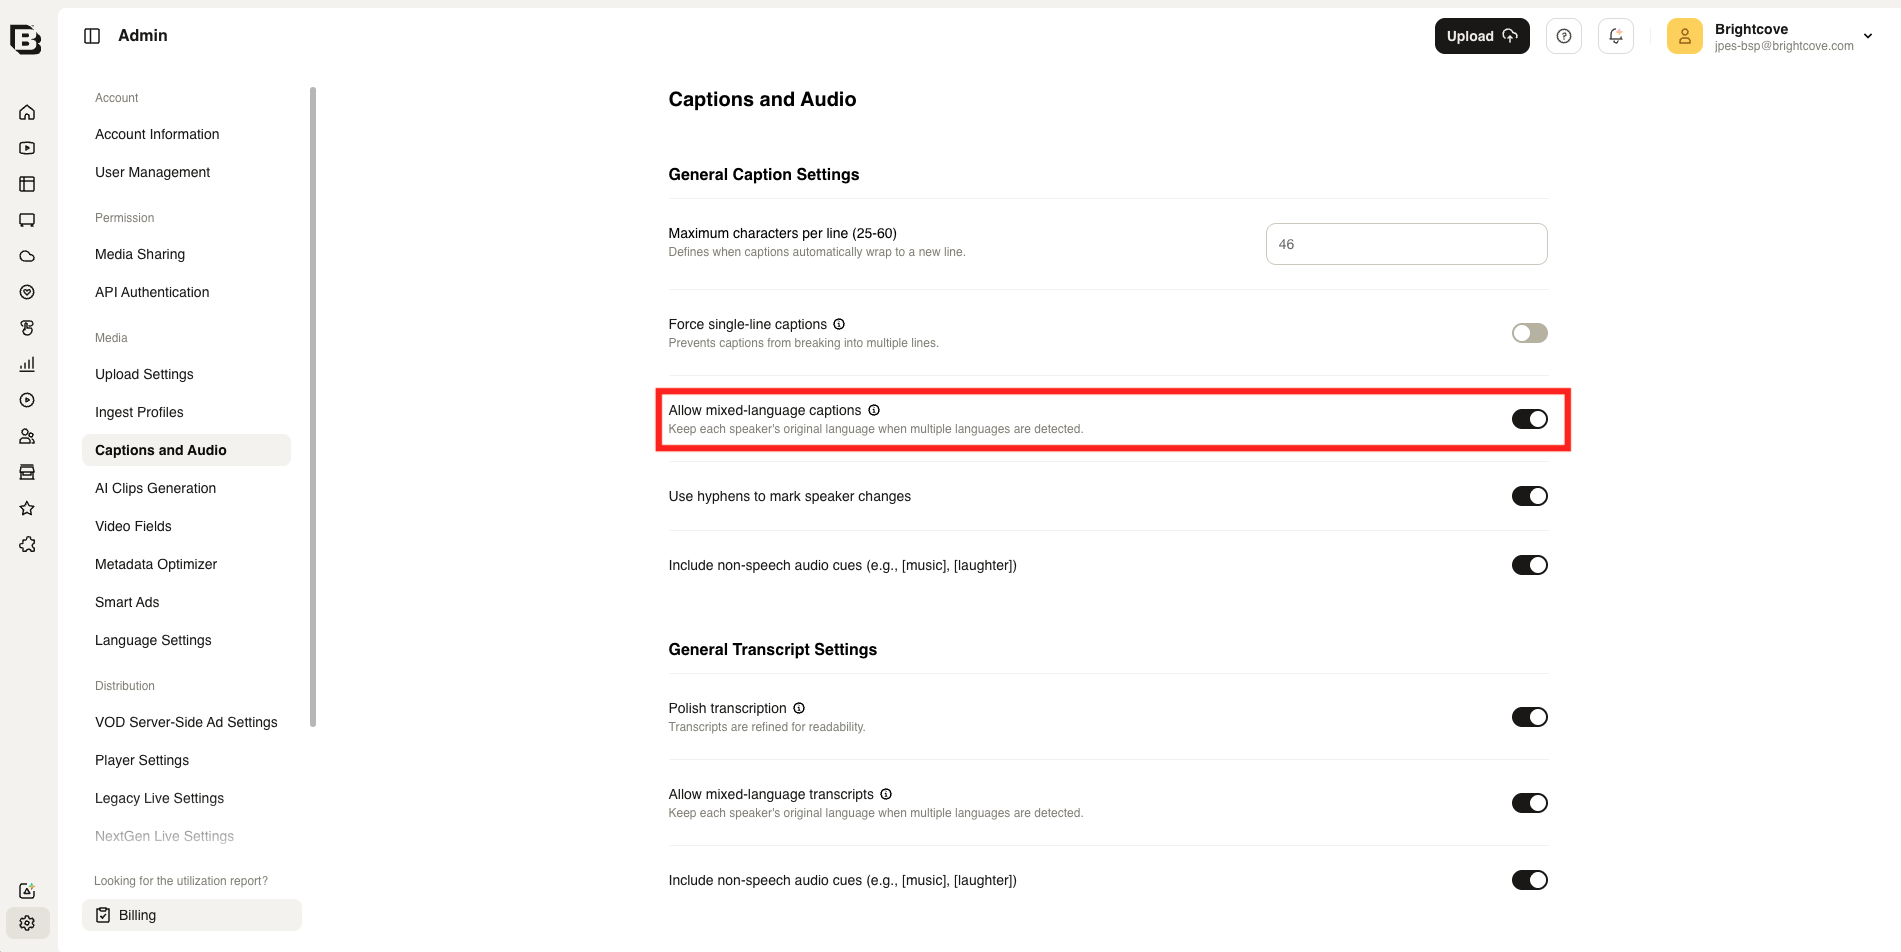
Task: Select Captions and Audio menu item
Action: point(186,450)
